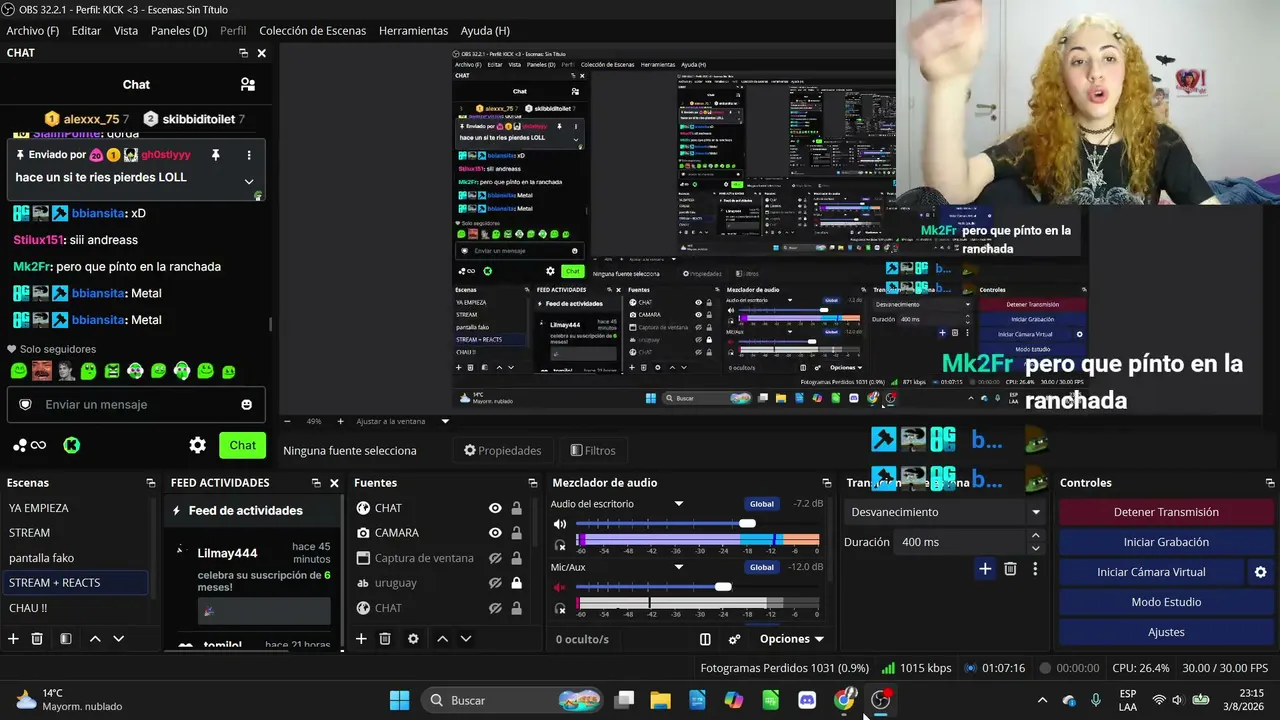This screenshot has width=1280, height=720.
Task: Increase transition duration with up arrow
Action: click(x=1035, y=536)
